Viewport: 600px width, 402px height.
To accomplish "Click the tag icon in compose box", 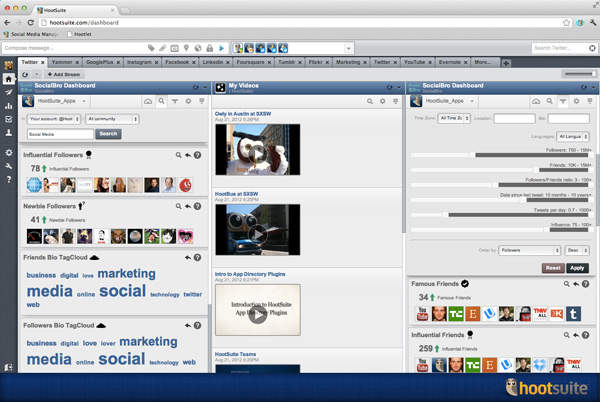I will pyautogui.click(x=151, y=48).
